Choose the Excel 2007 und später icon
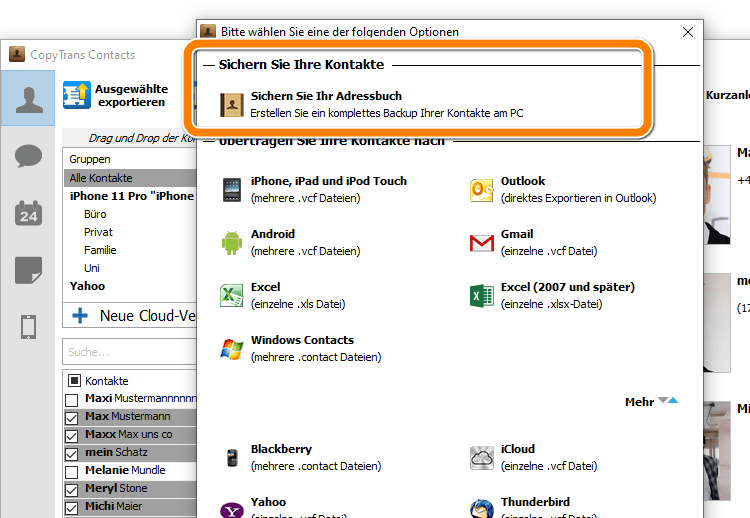 coord(482,296)
